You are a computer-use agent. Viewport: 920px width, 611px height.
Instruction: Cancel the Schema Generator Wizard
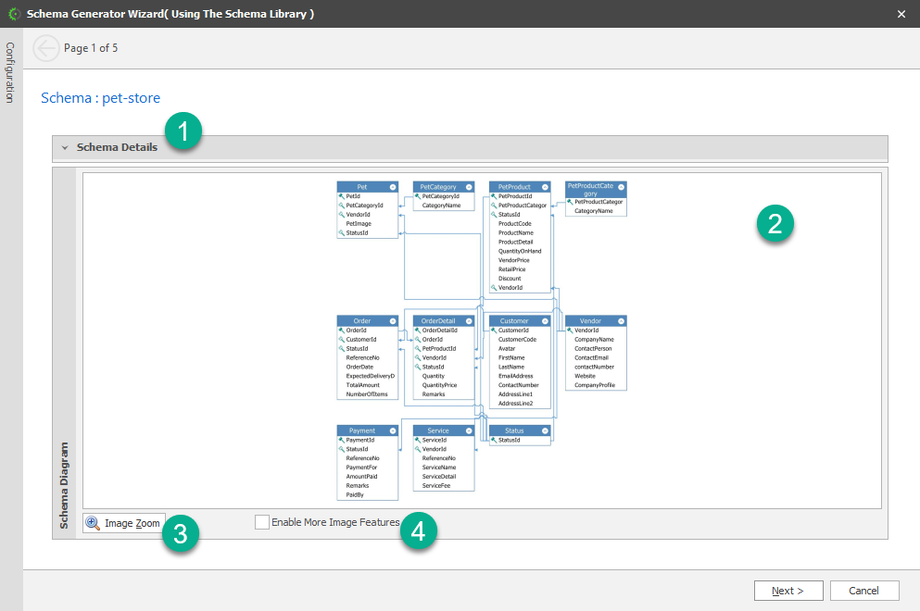864,590
